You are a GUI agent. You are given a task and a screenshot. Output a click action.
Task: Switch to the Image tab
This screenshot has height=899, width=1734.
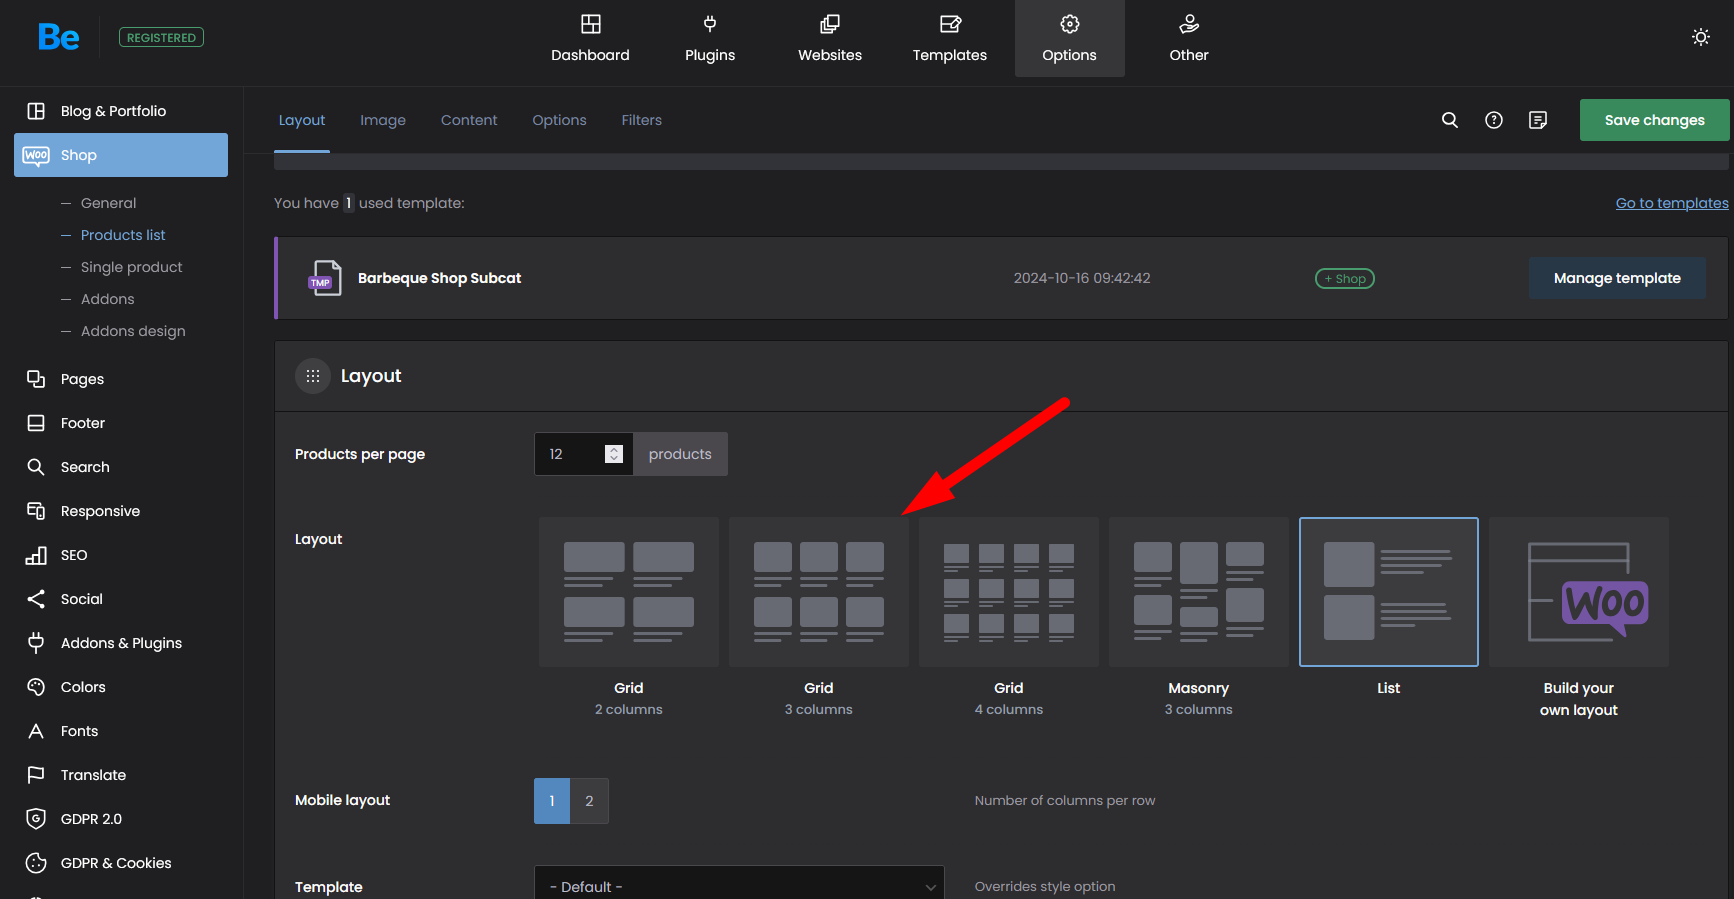pos(383,120)
